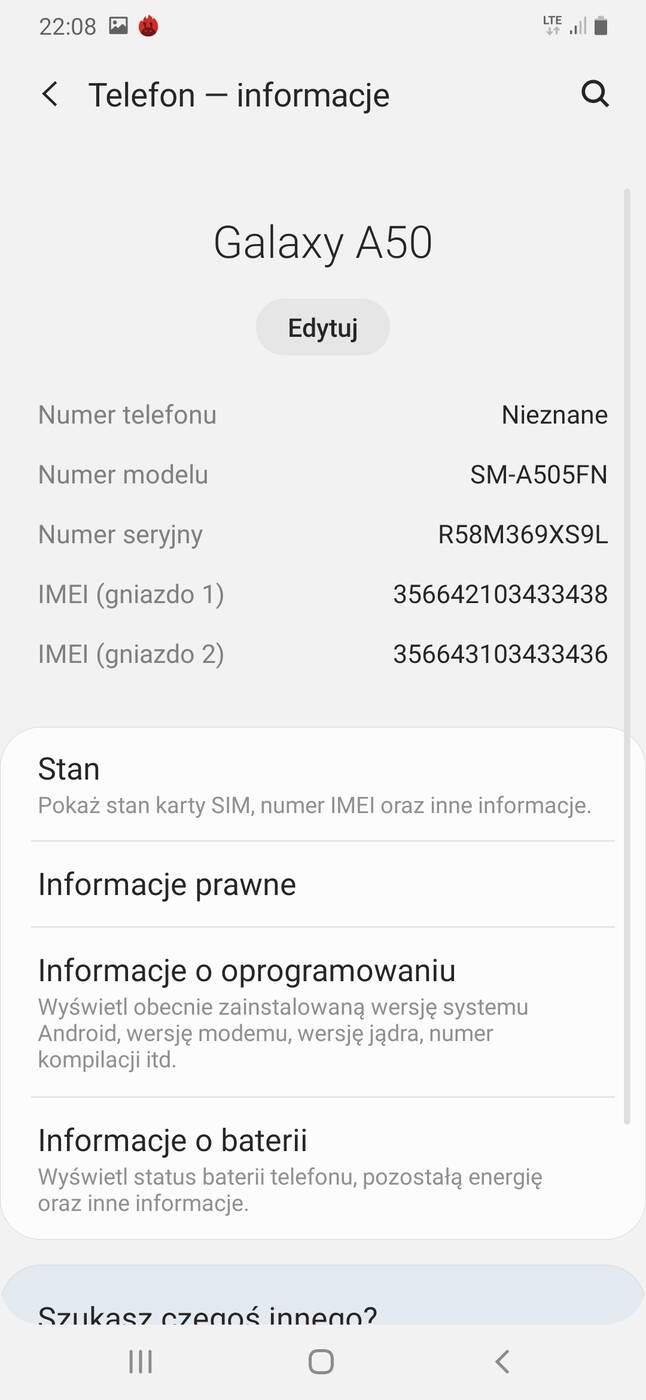The height and width of the screenshot is (1400, 646).
Task: Tap the back arrow beside Telefon — informacje
Action: tap(49, 93)
